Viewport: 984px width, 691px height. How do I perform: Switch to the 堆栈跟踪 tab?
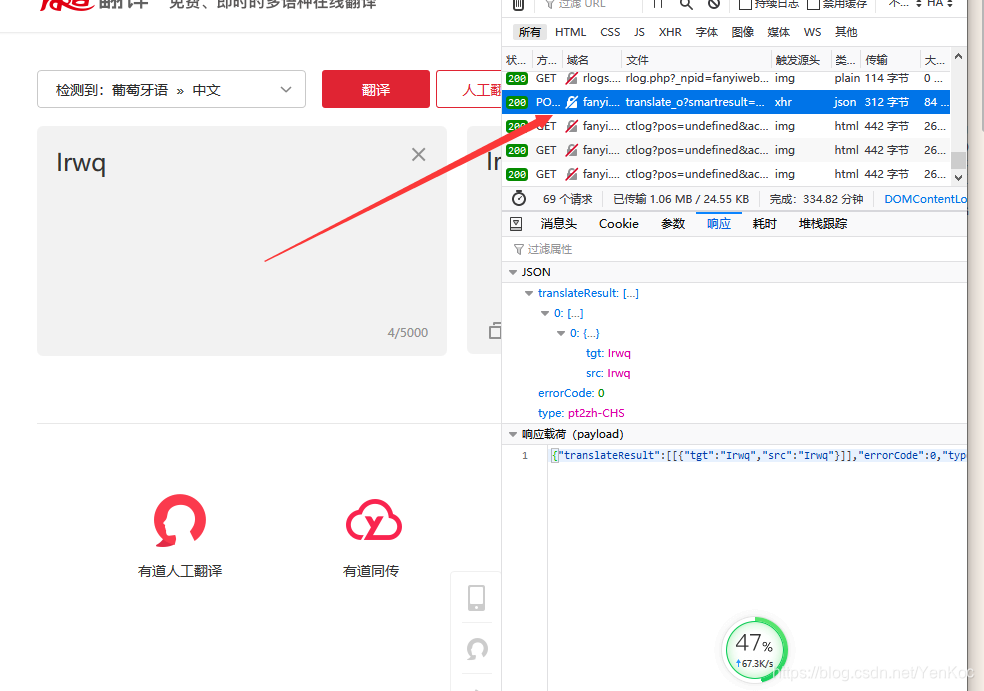click(x=823, y=223)
